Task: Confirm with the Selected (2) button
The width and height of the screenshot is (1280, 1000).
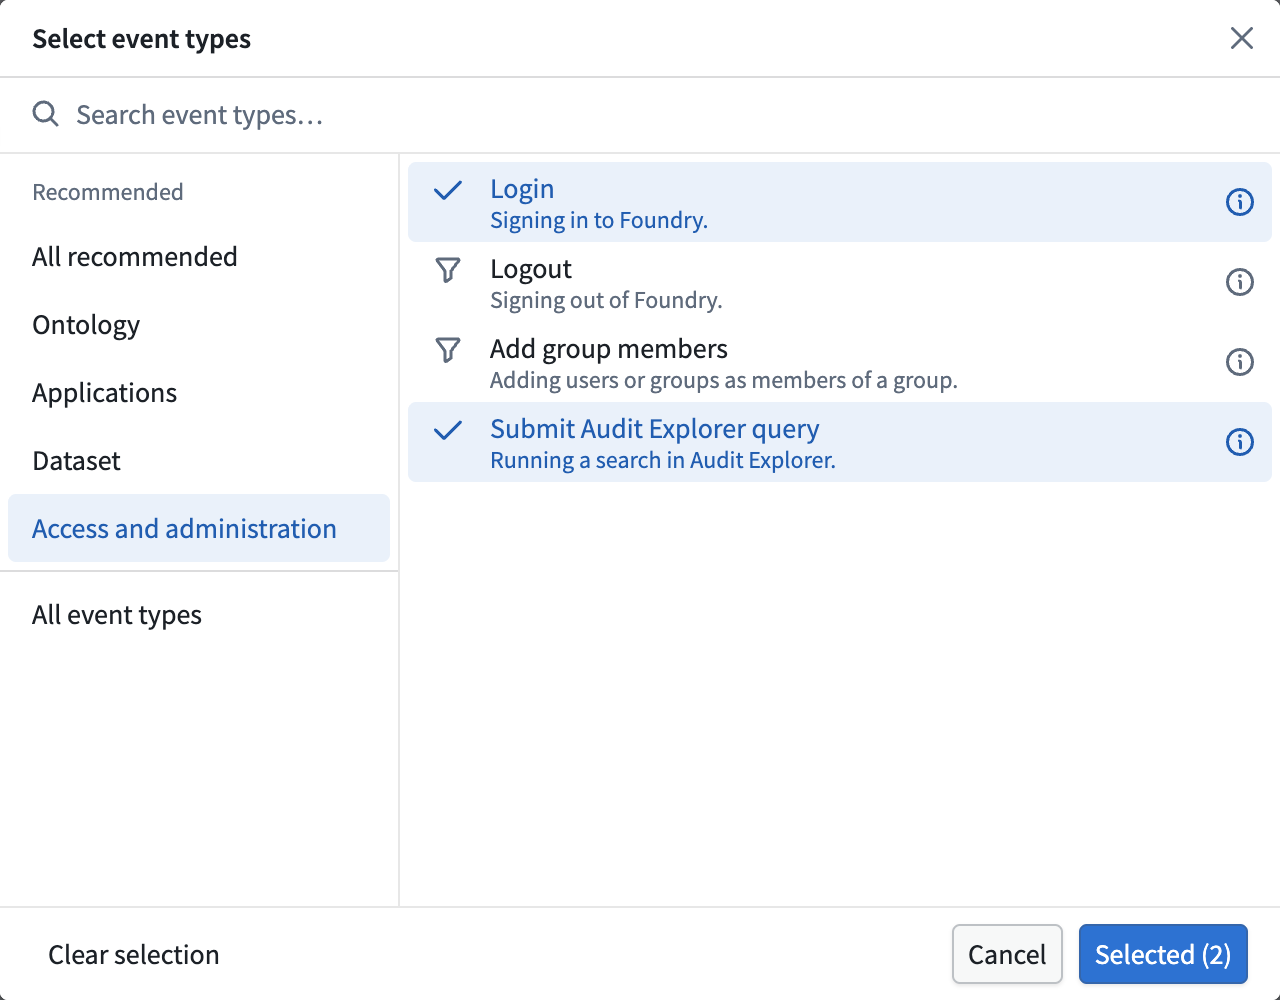Action: [1163, 954]
